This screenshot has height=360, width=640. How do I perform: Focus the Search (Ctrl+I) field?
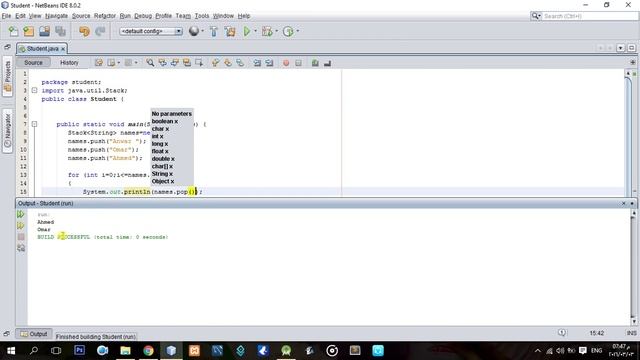pyautogui.click(x=590, y=16)
